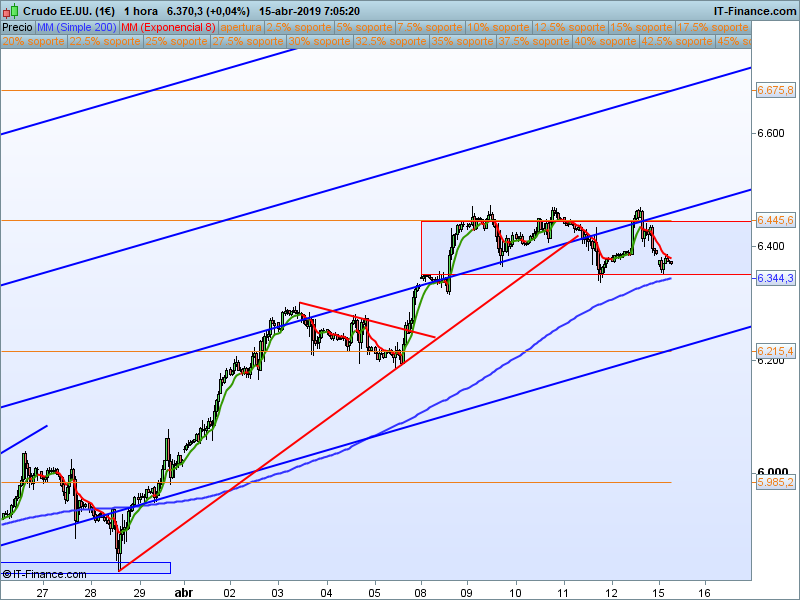Image resolution: width=800 pixels, height=600 pixels.
Task: Click the 15 date label on the time axis
Action: click(659, 593)
